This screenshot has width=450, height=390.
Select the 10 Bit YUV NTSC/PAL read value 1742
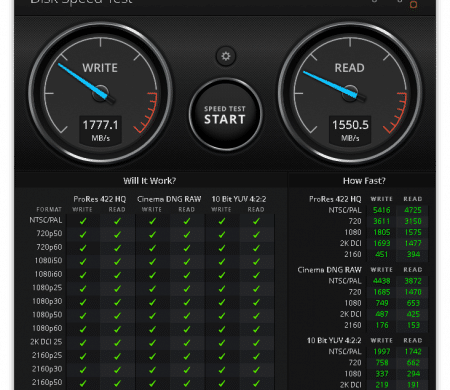click(x=413, y=351)
